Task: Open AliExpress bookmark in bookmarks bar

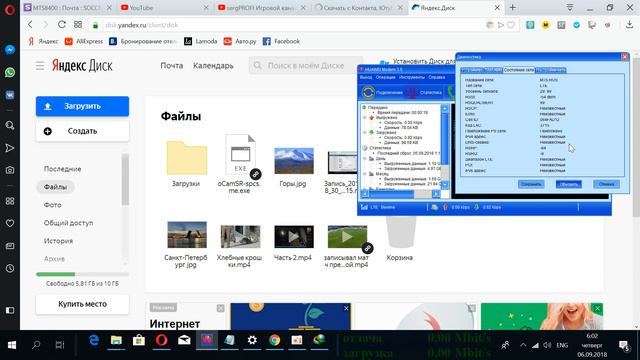Action: [84, 41]
